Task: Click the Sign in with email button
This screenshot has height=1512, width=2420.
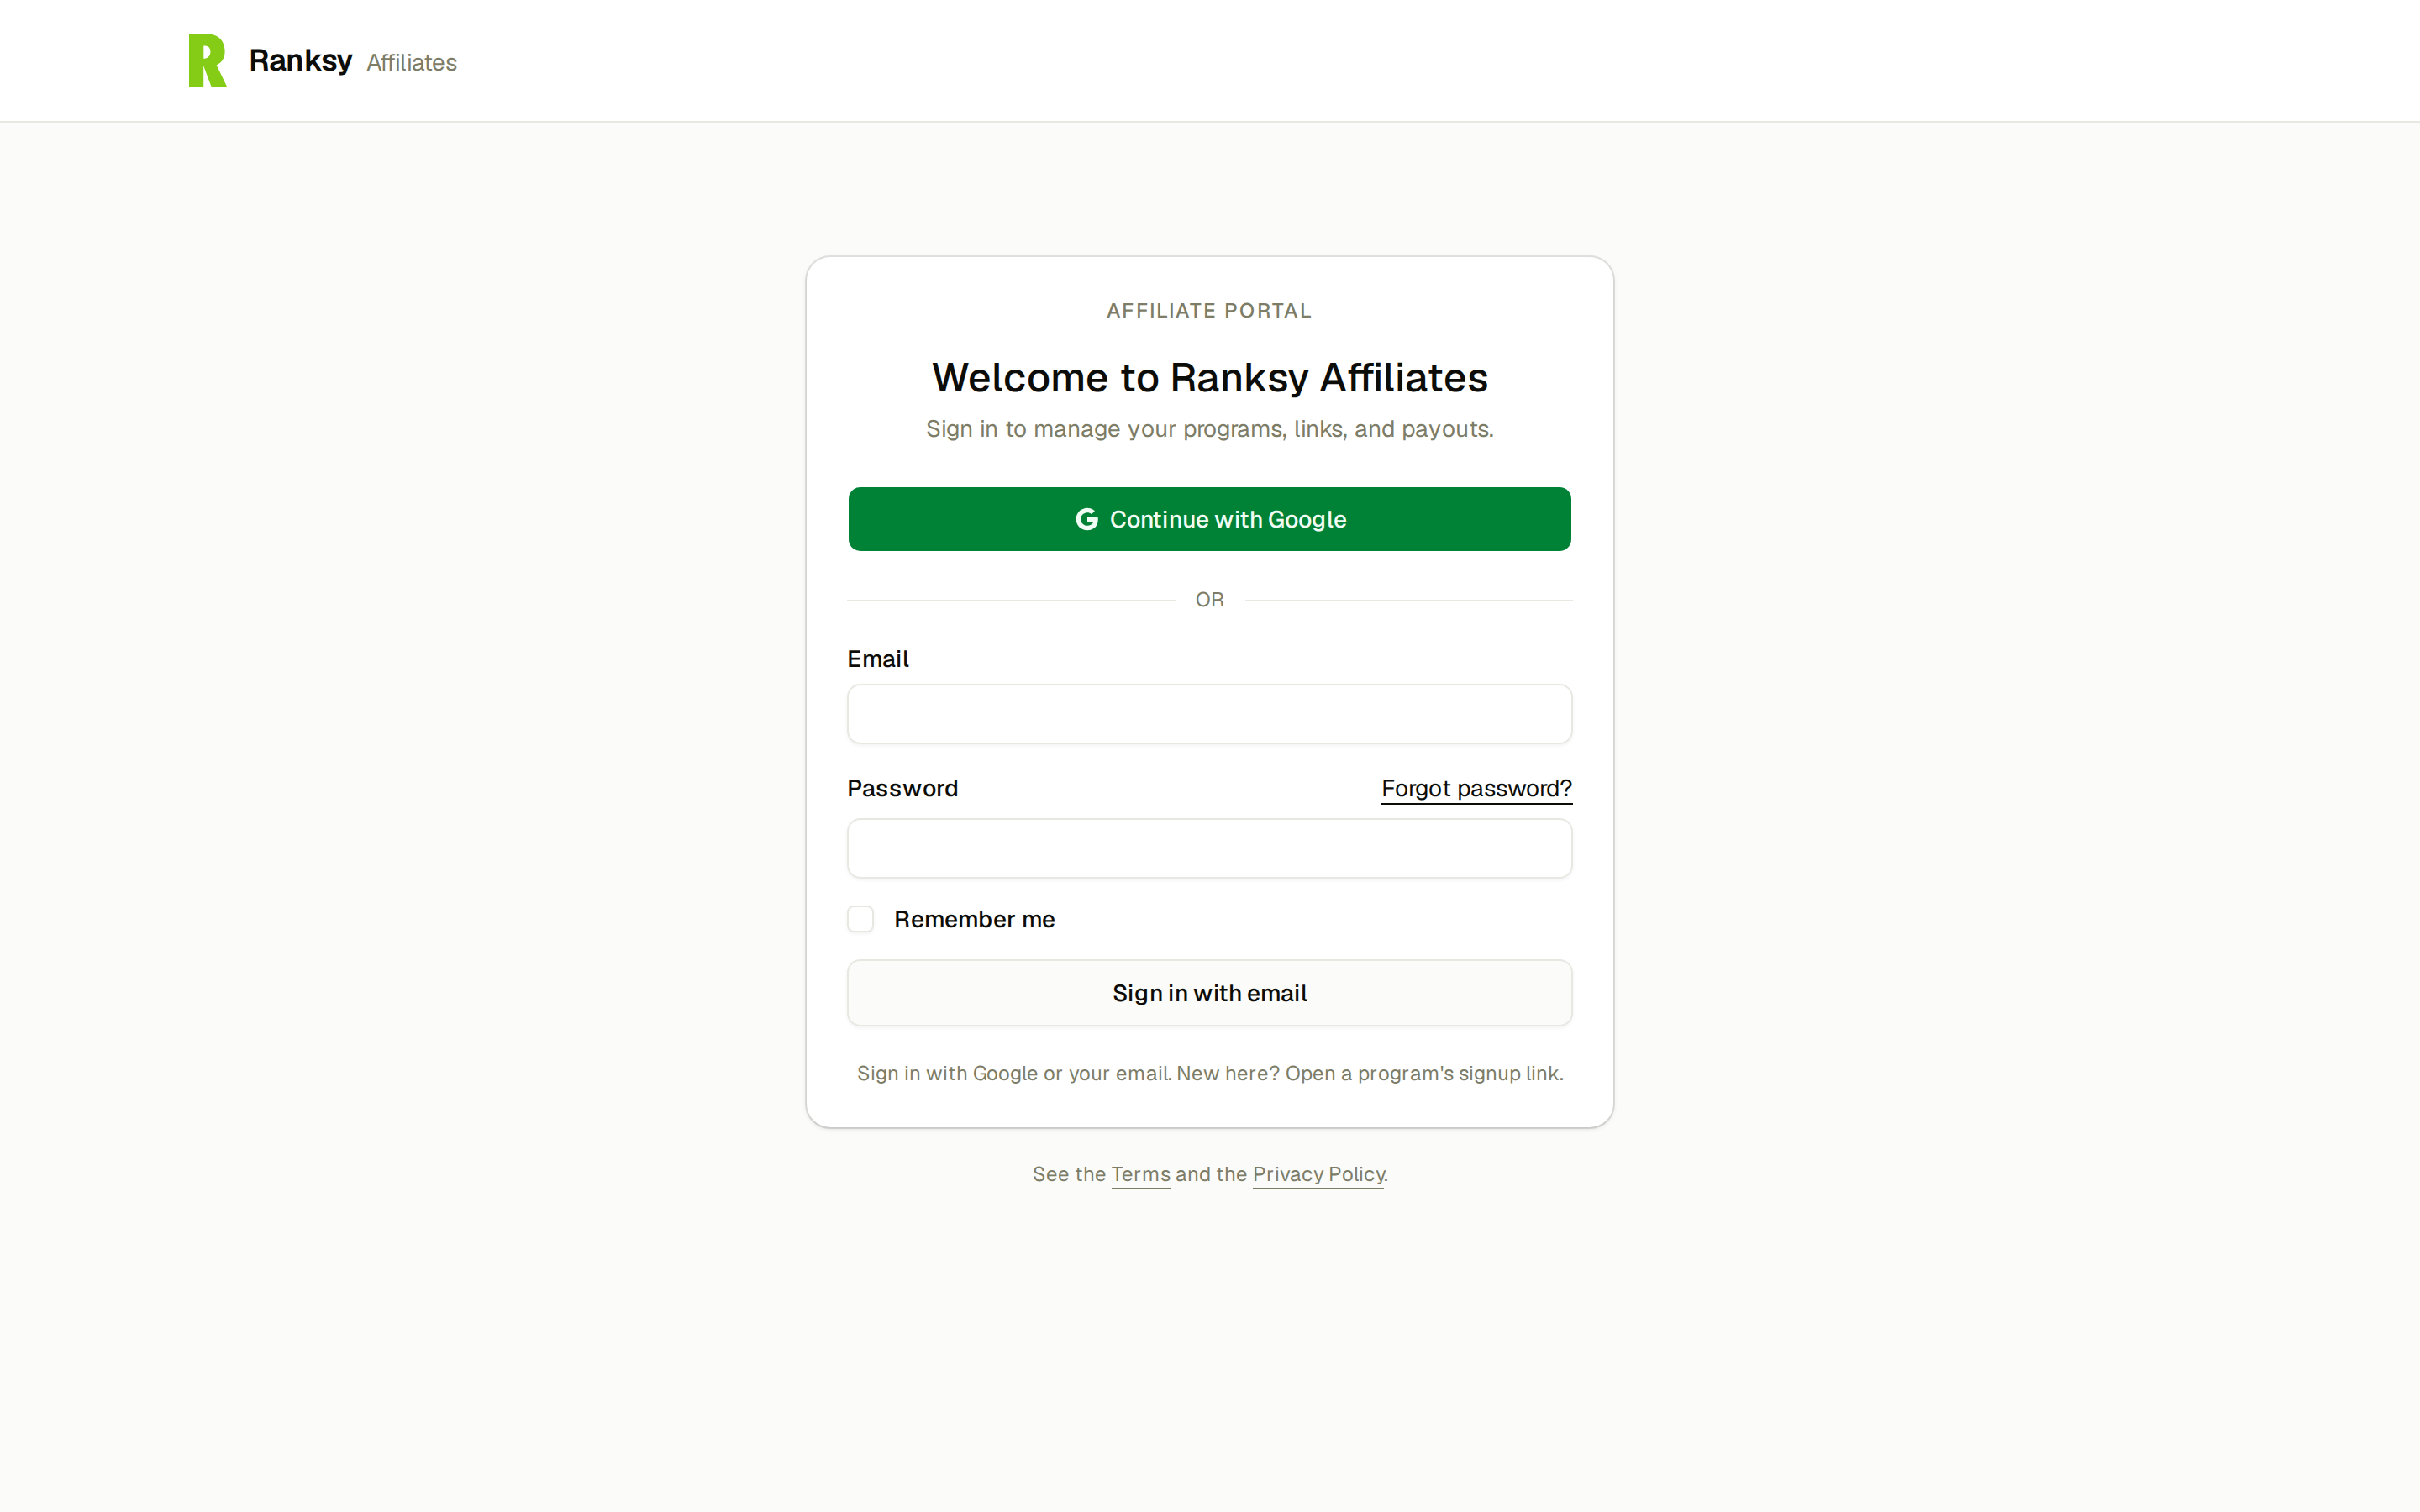Action: coord(1209,993)
